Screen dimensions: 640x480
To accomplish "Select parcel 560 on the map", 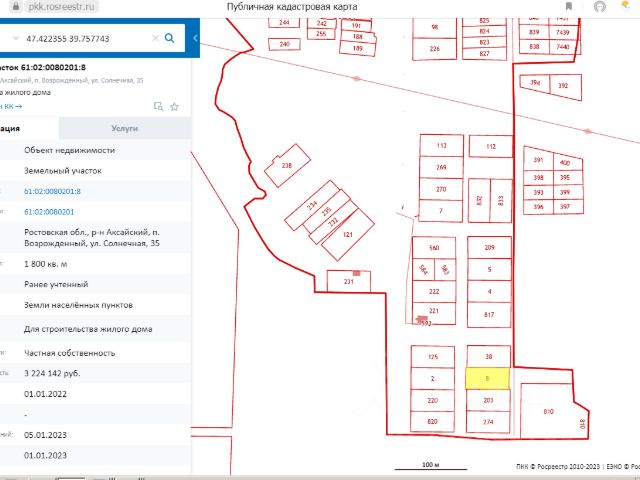I will tap(434, 247).
